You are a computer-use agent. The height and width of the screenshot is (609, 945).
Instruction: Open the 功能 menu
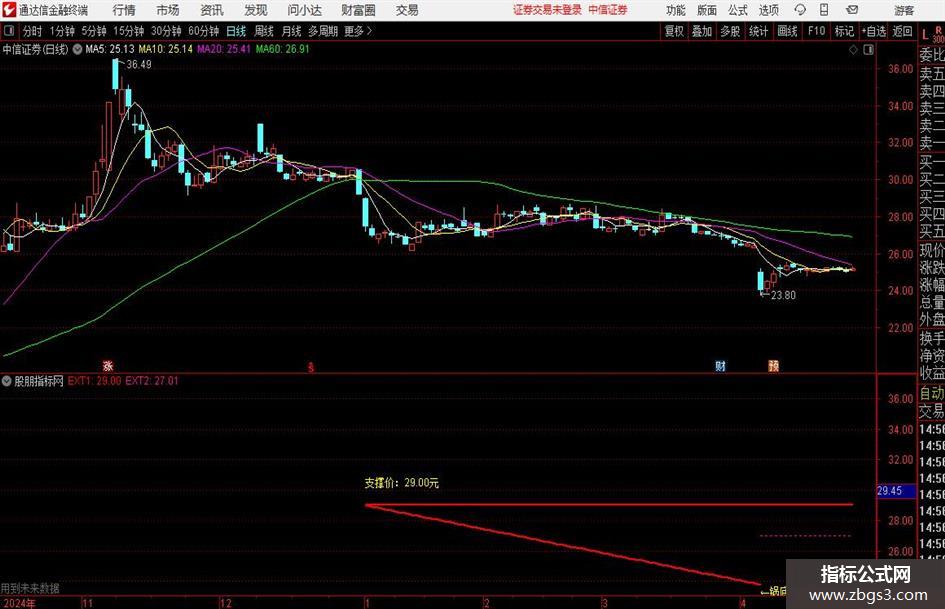[x=676, y=10]
